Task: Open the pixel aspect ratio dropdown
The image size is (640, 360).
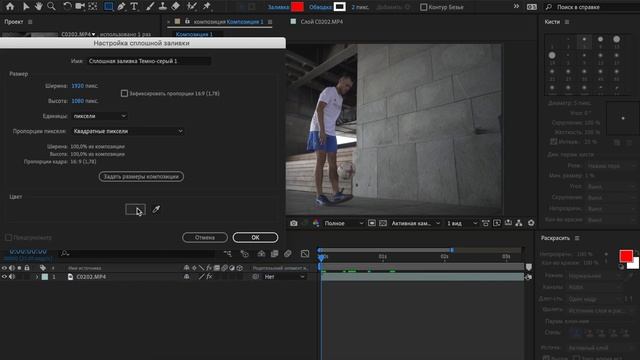Action: 128,131
